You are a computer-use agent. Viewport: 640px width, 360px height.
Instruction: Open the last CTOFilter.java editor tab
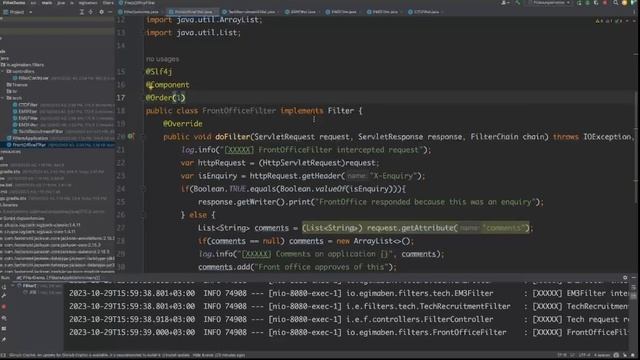coord(424,12)
